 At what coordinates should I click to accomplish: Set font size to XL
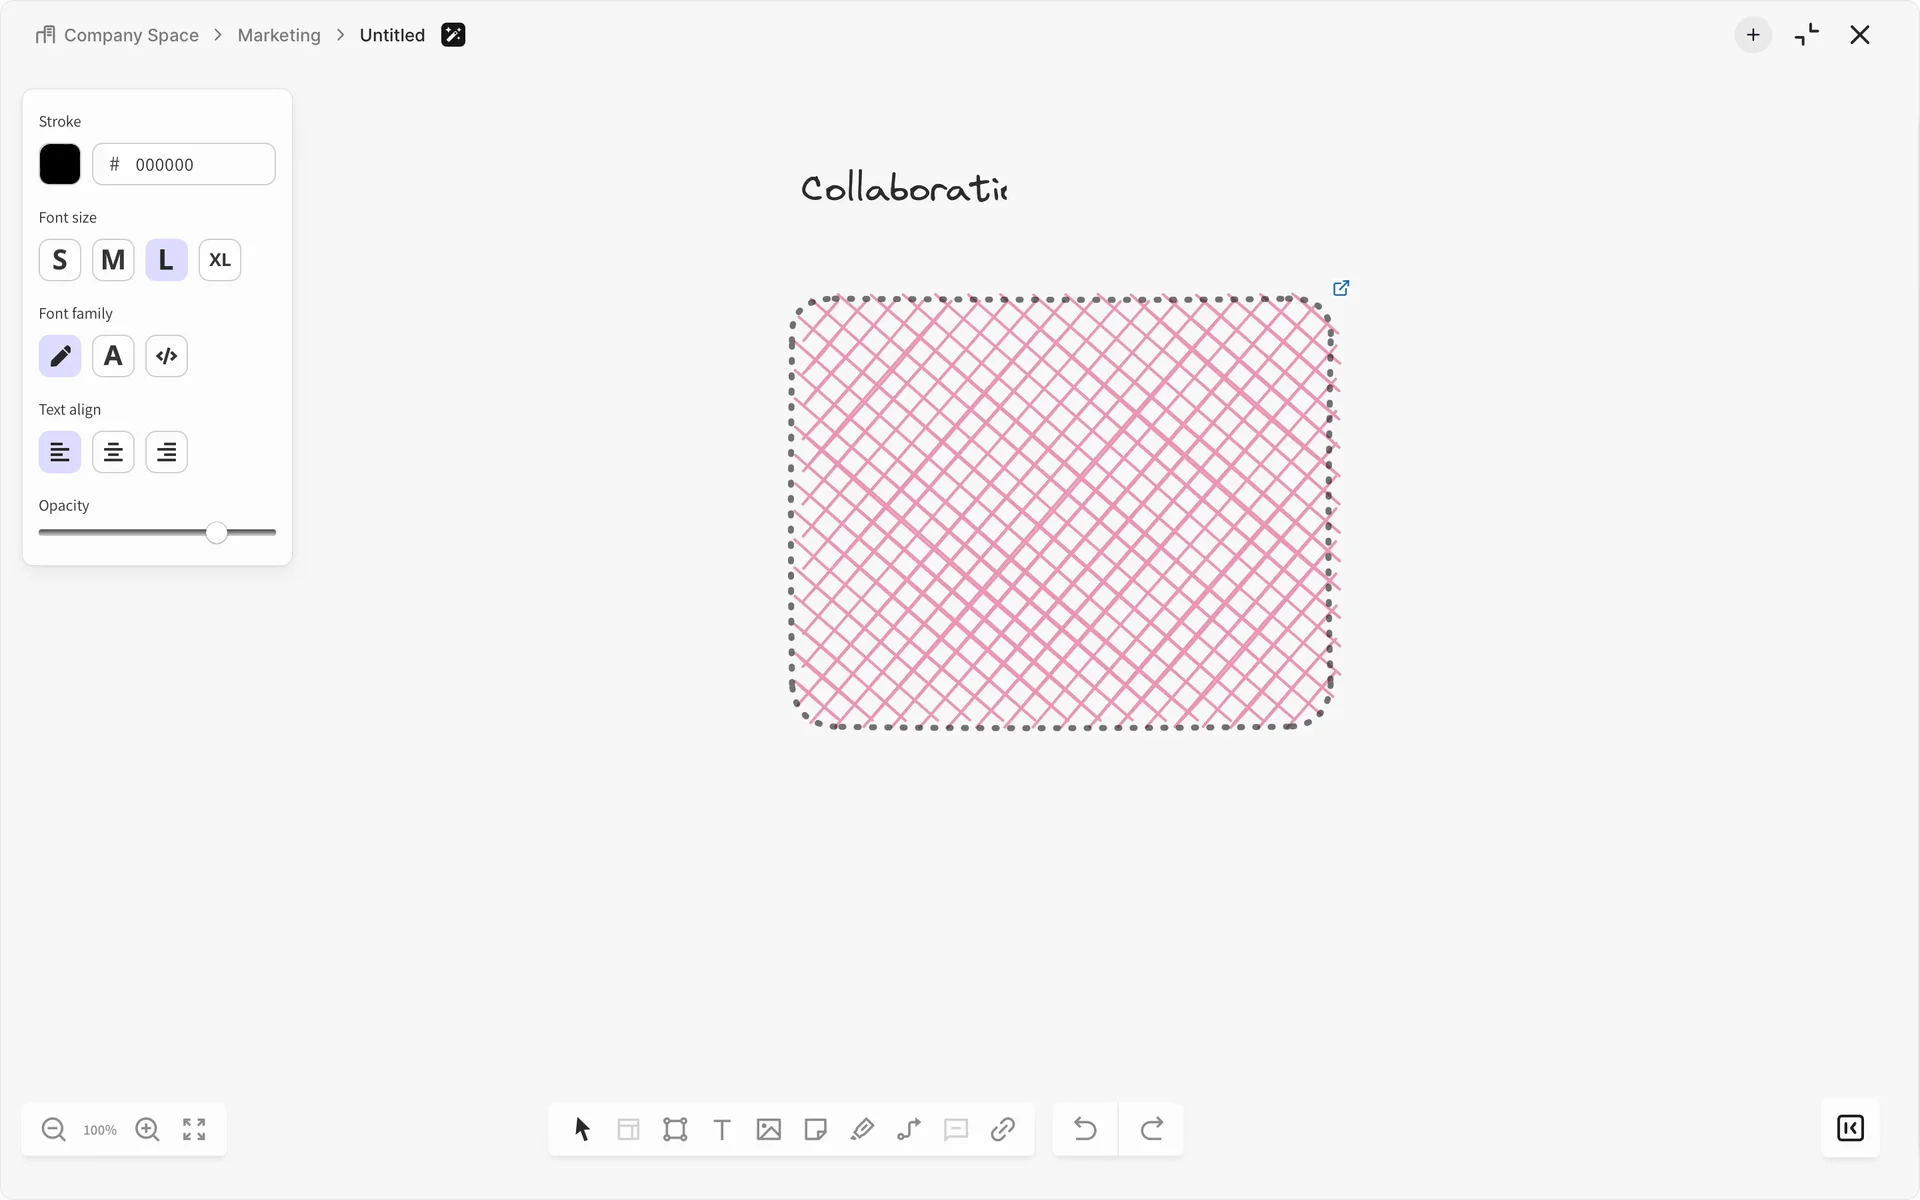(x=220, y=260)
